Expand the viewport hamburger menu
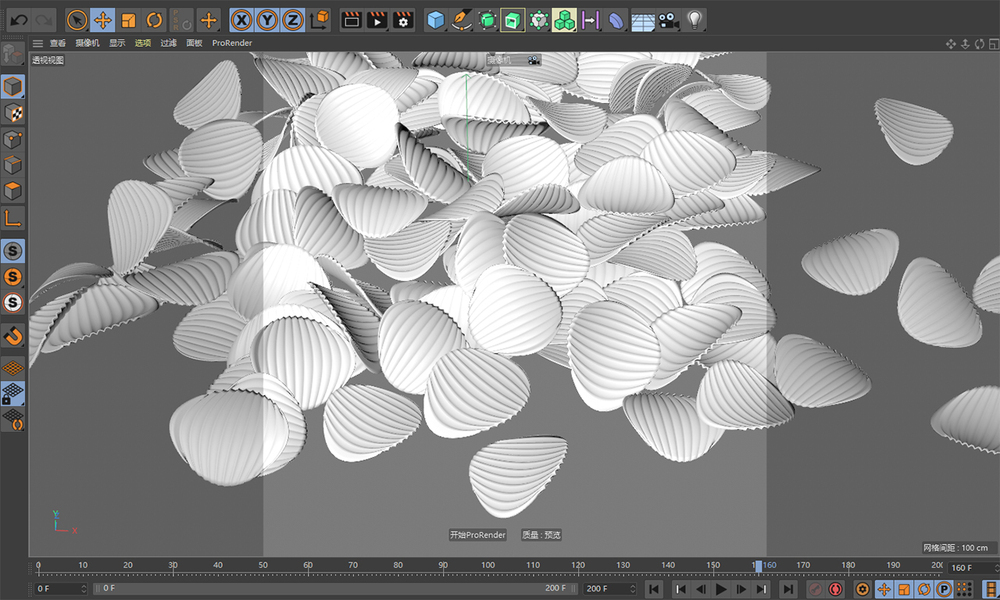Image resolution: width=1000 pixels, height=600 pixels. [38, 43]
